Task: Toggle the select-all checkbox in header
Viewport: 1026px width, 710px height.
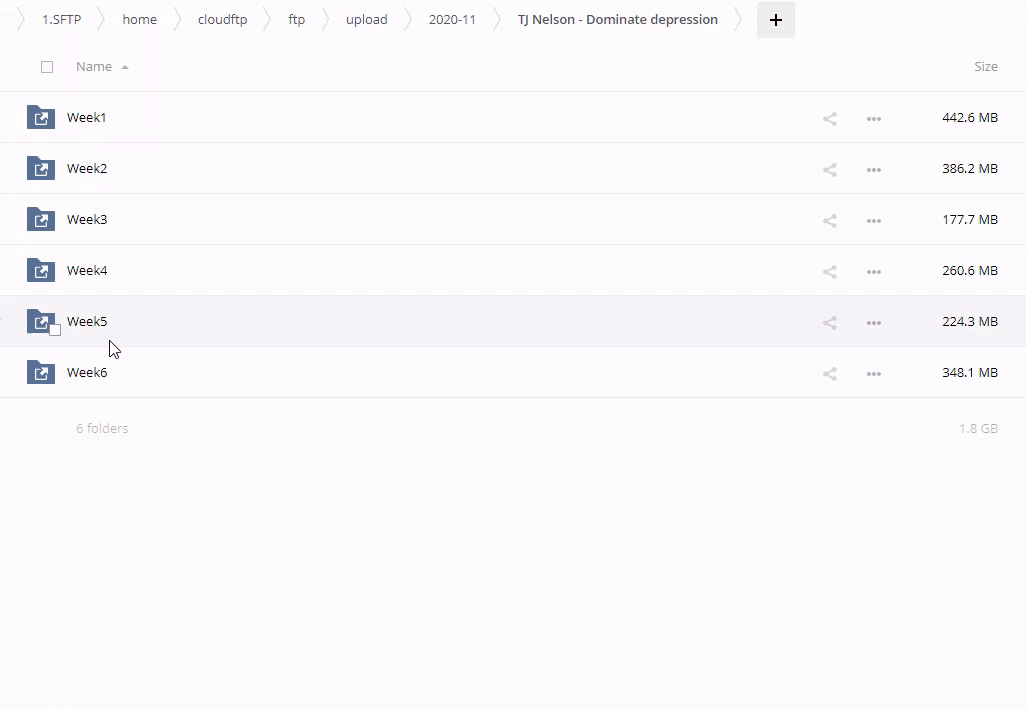Action: click(x=47, y=67)
